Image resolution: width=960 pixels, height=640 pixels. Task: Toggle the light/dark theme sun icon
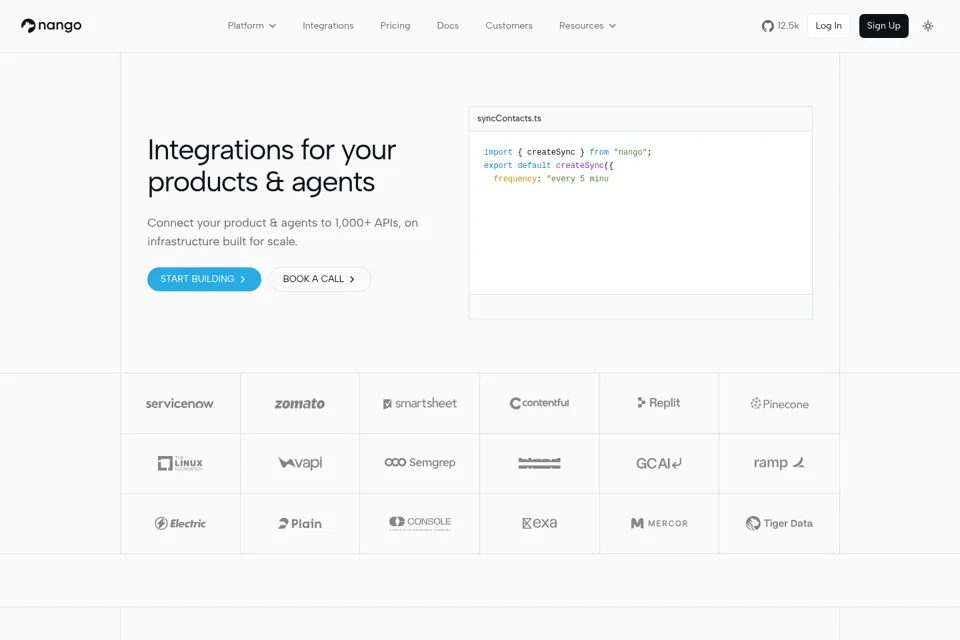928,26
